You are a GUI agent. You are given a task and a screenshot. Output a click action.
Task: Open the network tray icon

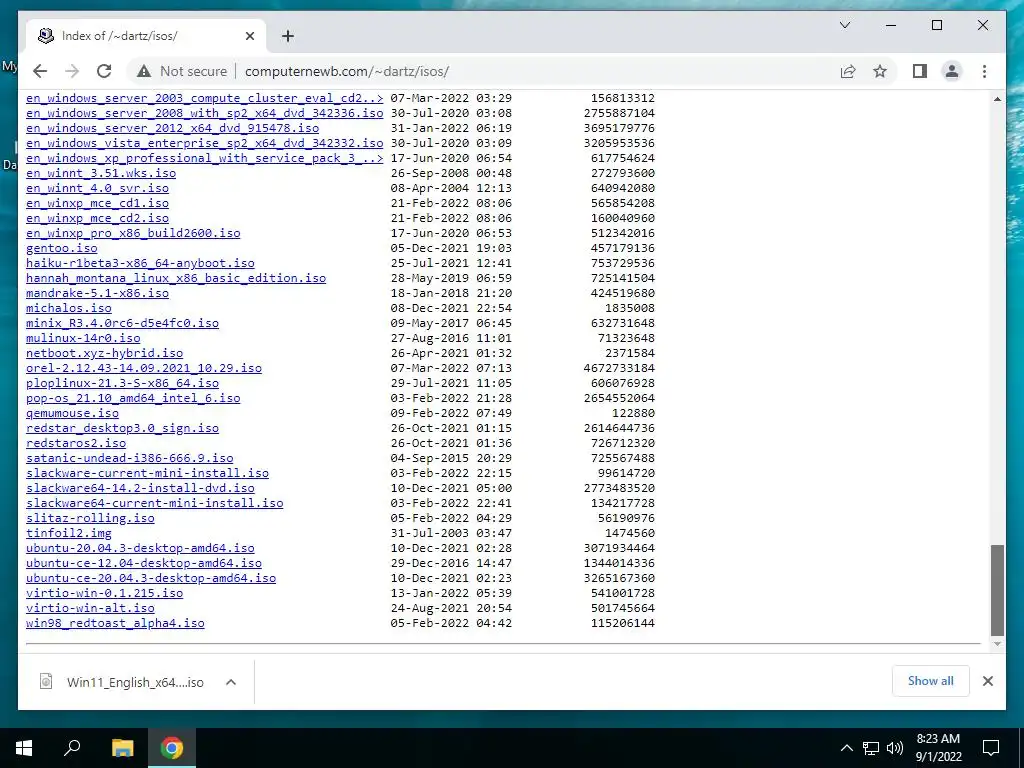[871, 748]
